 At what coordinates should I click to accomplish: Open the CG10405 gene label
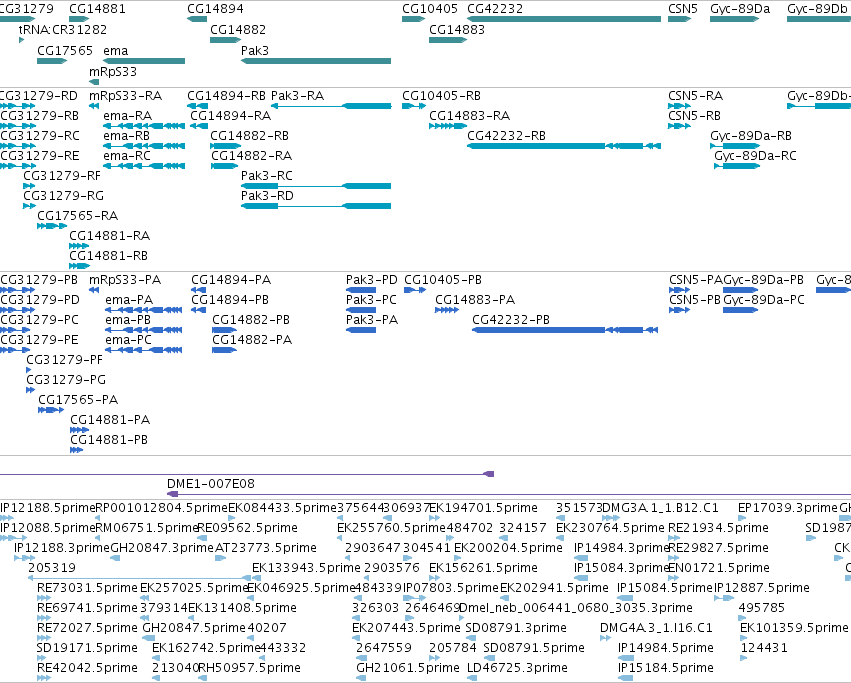click(x=430, y=9)
